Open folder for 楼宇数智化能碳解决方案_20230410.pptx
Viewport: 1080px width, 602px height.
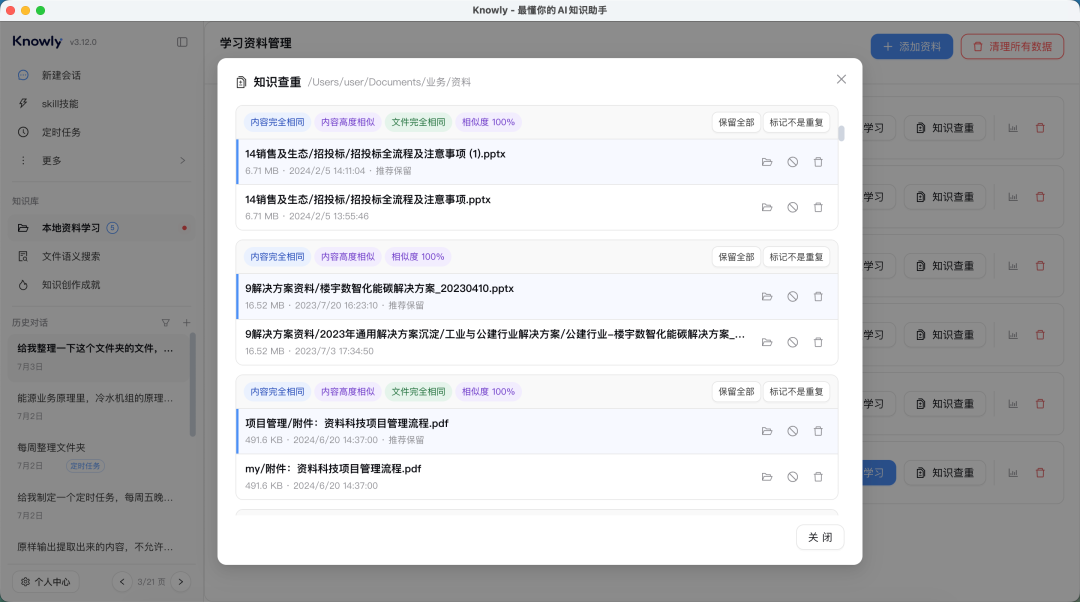767,297
